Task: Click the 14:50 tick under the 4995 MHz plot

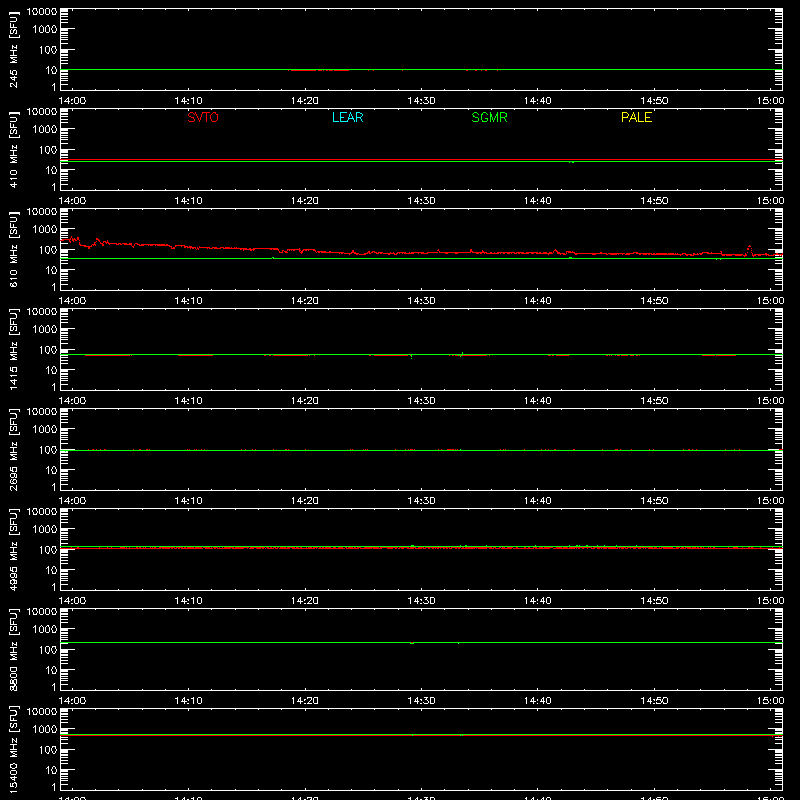Action: click(654, 601)
